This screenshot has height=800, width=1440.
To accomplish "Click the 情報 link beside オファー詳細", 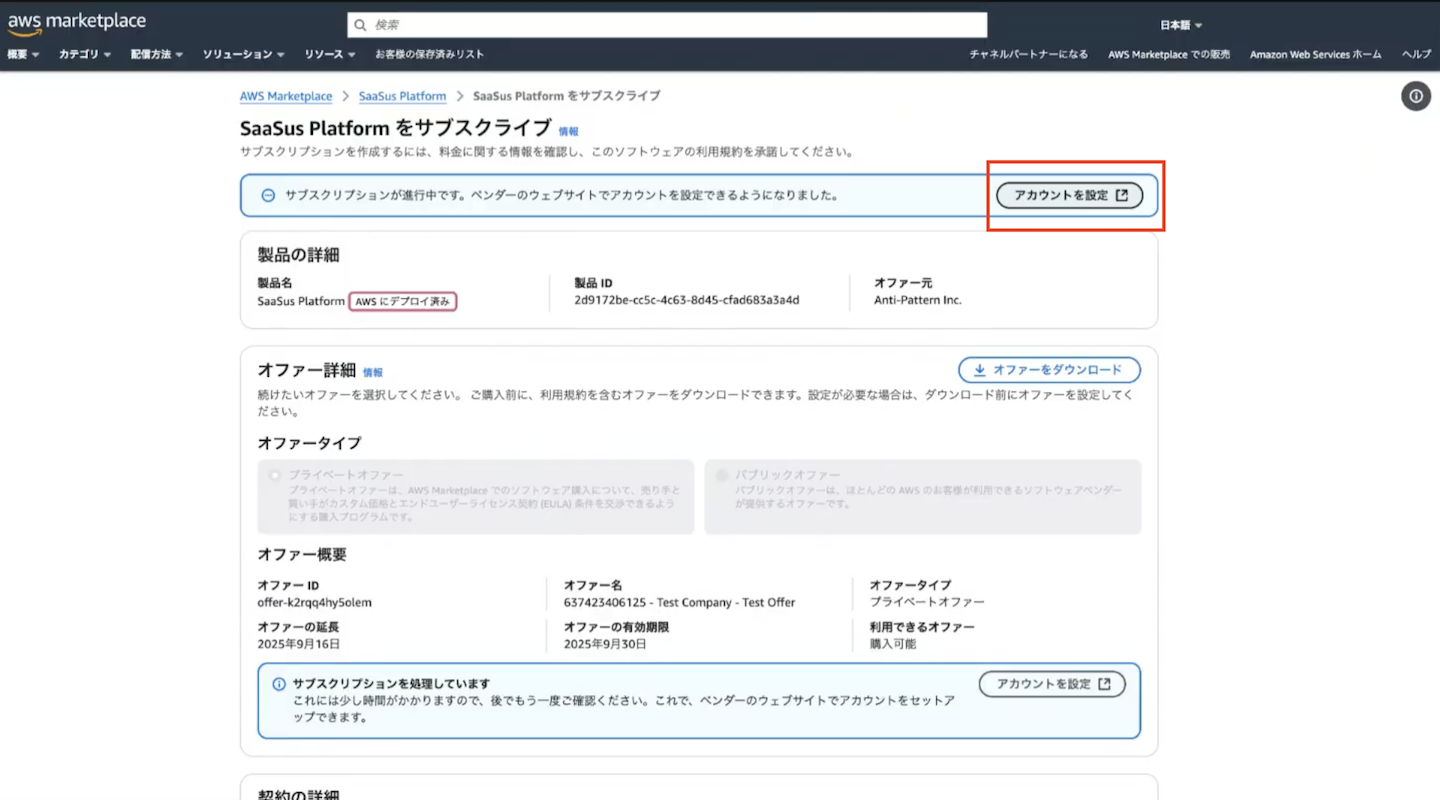I will click(372, 372).
